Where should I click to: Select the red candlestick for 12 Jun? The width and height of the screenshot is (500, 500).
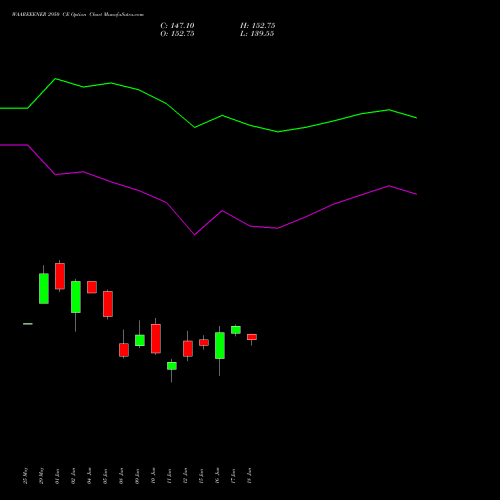(x=188, y=349)
